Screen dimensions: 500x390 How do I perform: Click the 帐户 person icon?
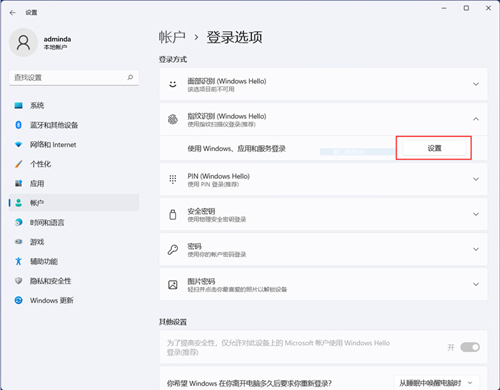pyautogui.click(x=19, y=203)
